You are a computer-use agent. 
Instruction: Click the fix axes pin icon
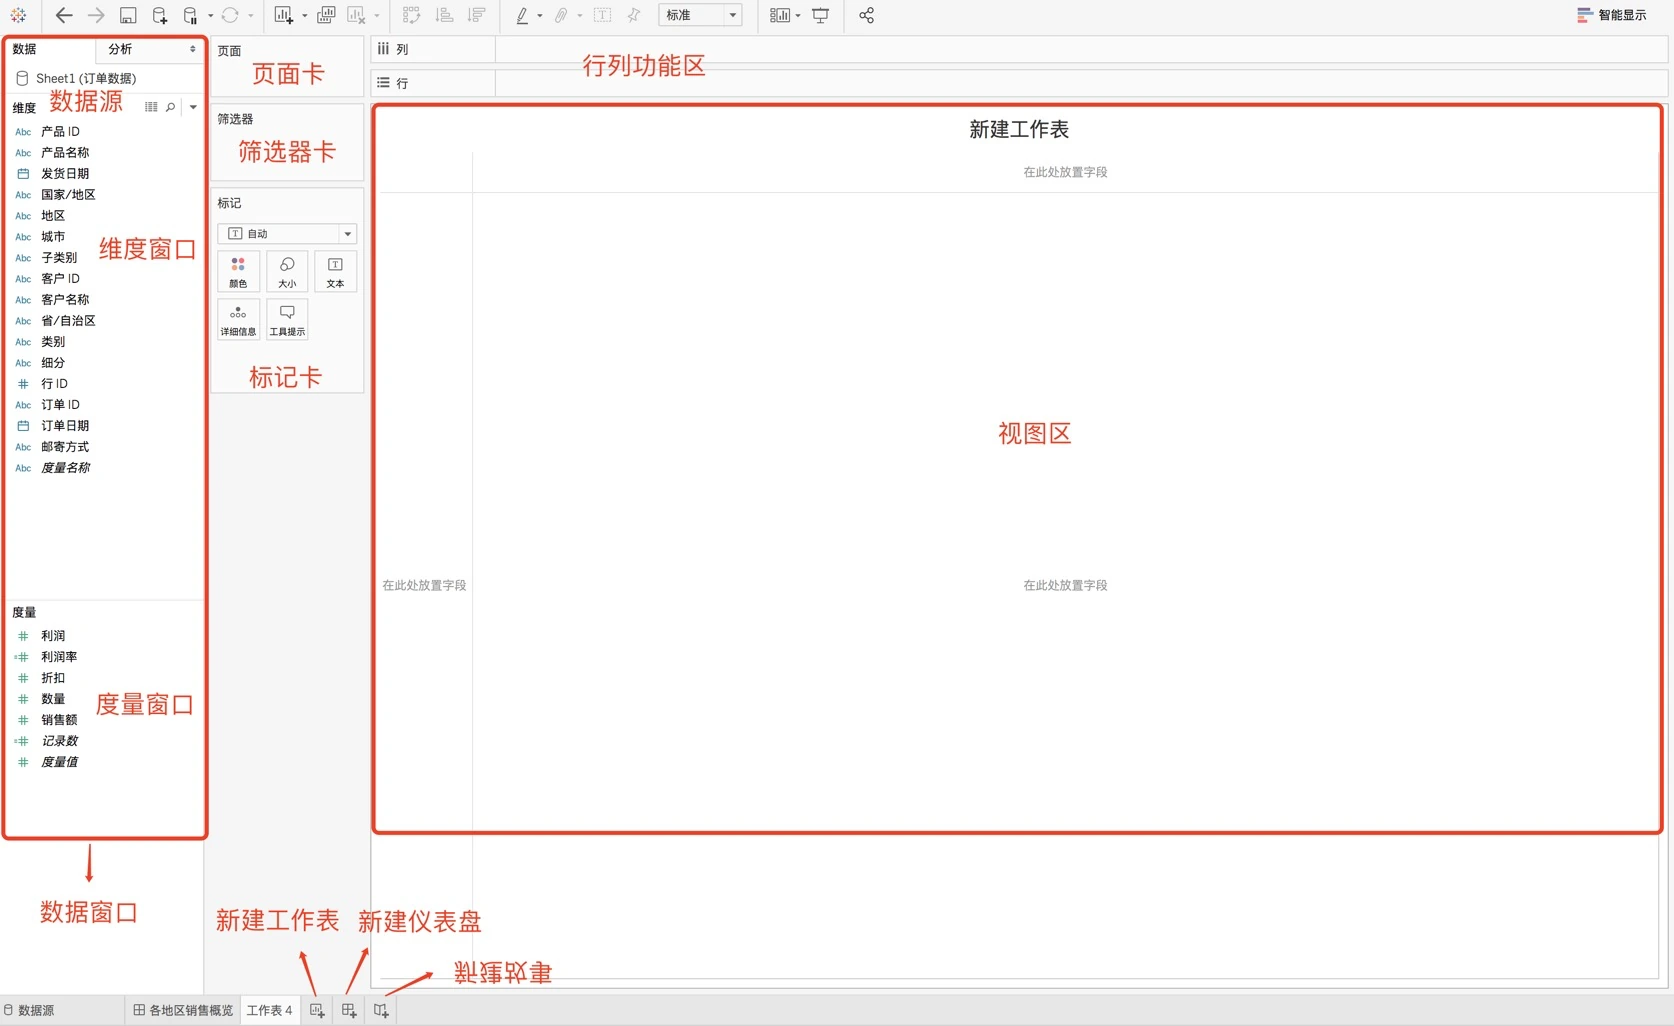point(634,15)
